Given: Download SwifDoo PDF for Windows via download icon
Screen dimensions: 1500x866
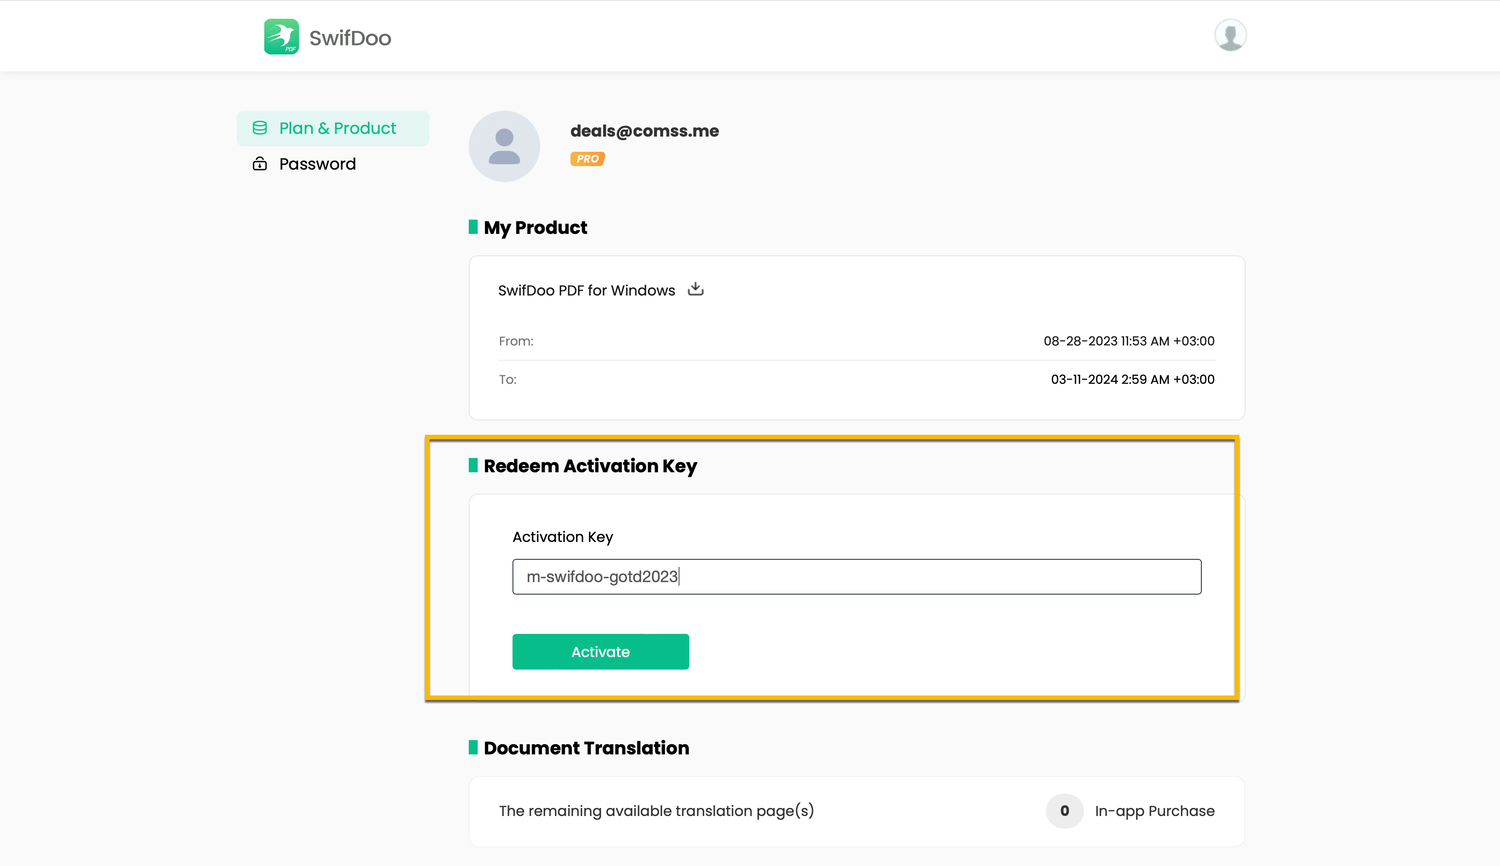Looking at the screenshot, I should [x=696, y=290].
